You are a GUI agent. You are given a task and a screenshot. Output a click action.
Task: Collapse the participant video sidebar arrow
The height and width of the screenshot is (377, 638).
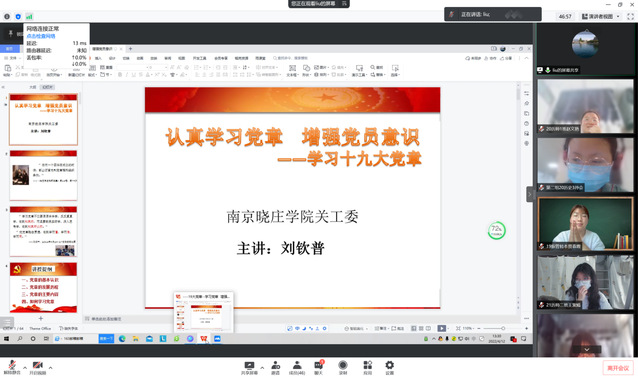(529, 194)
